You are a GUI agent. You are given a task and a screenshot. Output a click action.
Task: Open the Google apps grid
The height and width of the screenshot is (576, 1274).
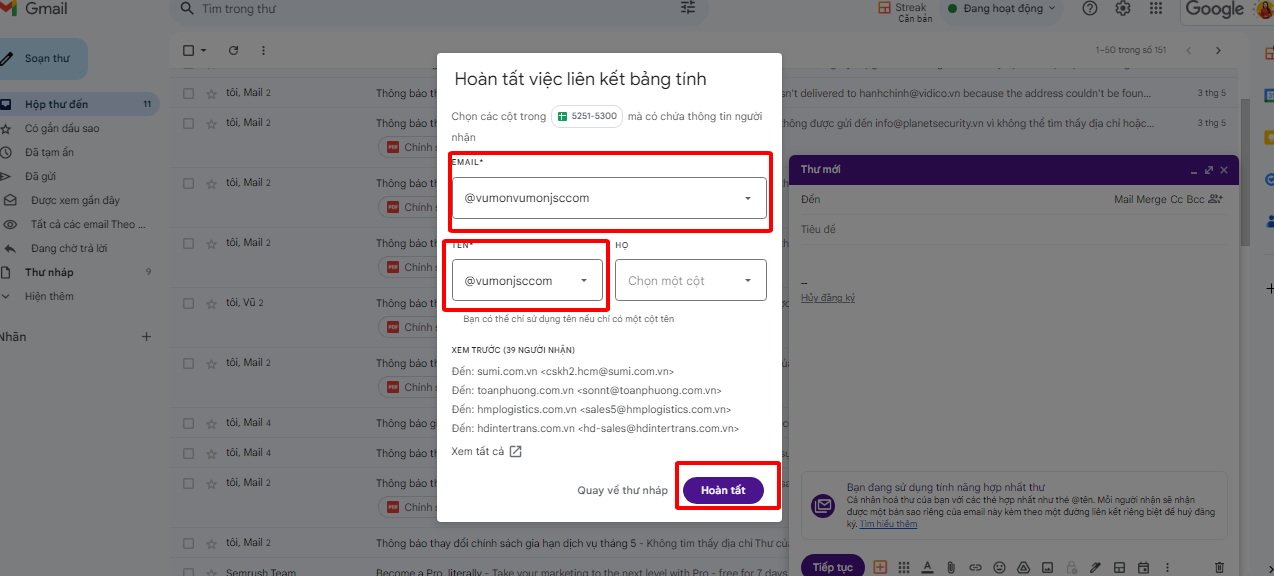coord(1156,8)
